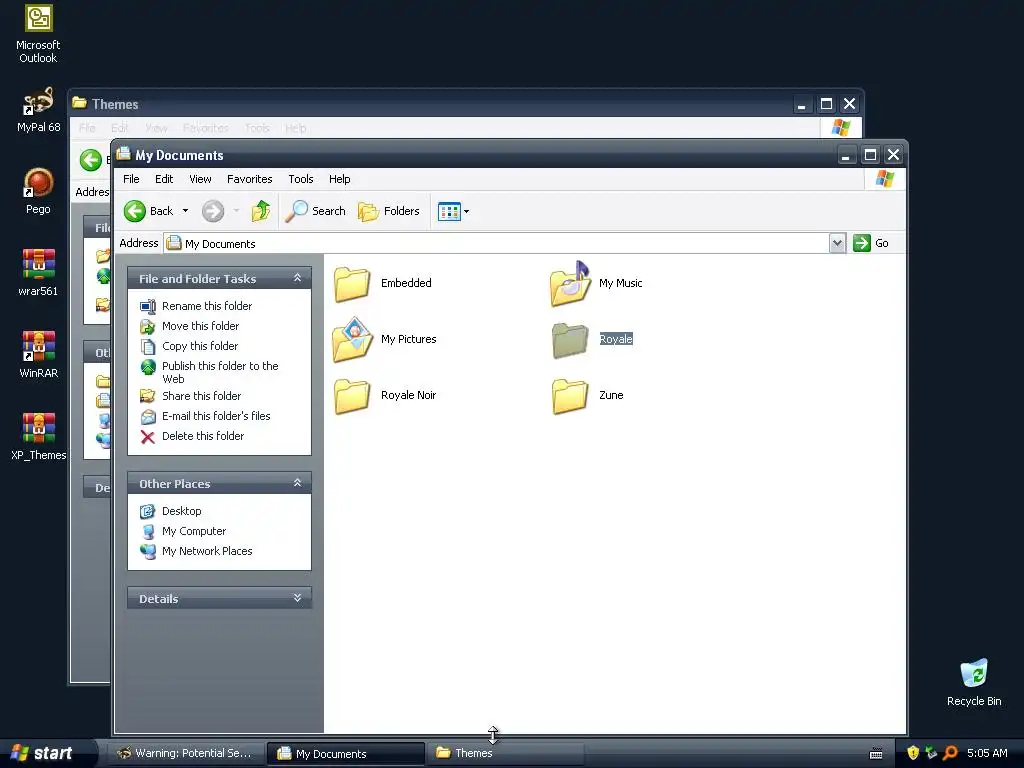This screenshot has height=768, width=1024.
Task: Click the Go button next to Address
Action: click(871, 243)
